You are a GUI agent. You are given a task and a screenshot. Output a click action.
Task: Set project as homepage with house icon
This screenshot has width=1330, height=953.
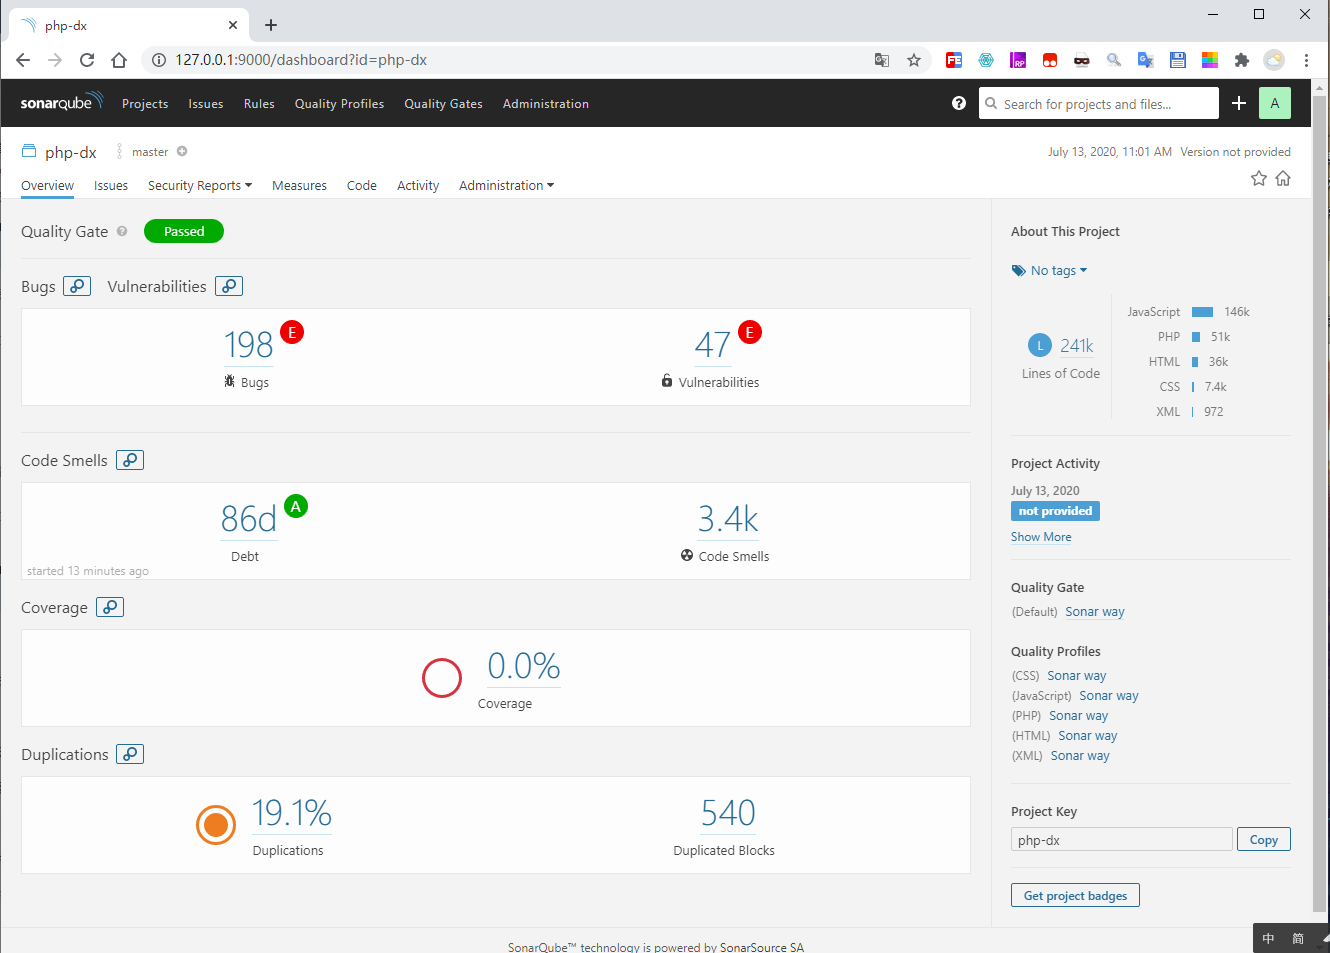click(1283, 178)
